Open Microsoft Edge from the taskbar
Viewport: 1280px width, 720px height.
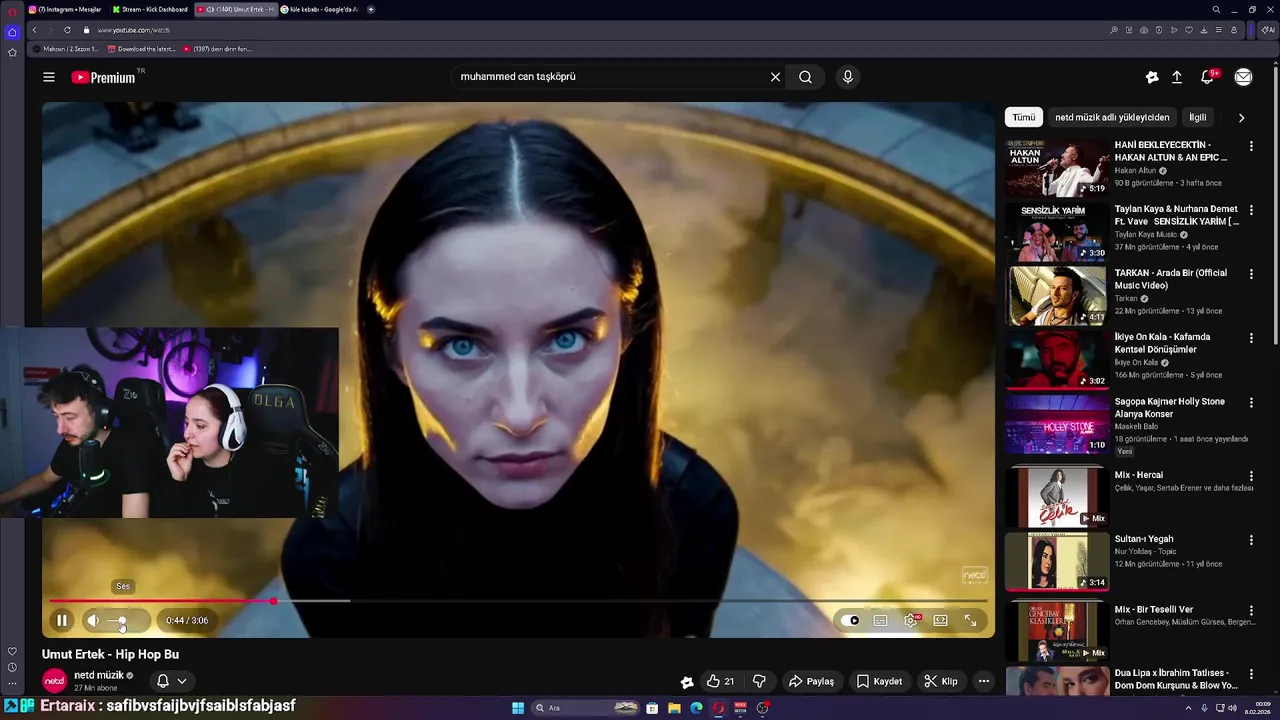pyautogui.click(x=696, y=708)
